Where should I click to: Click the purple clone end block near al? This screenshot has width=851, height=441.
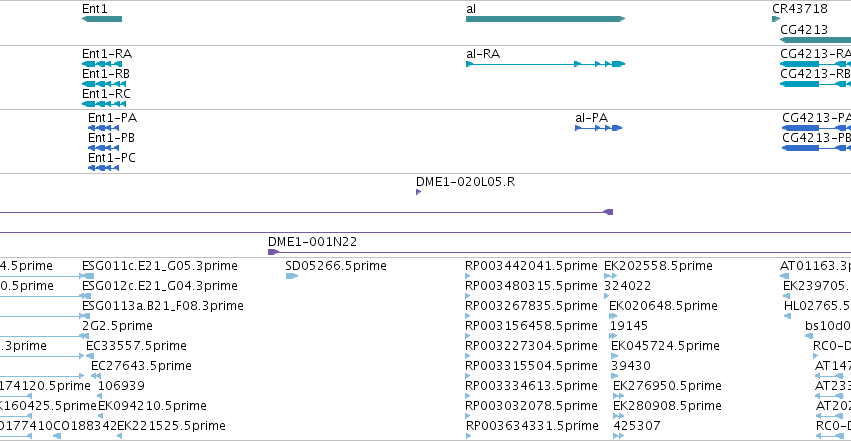(x=608, y=212)
